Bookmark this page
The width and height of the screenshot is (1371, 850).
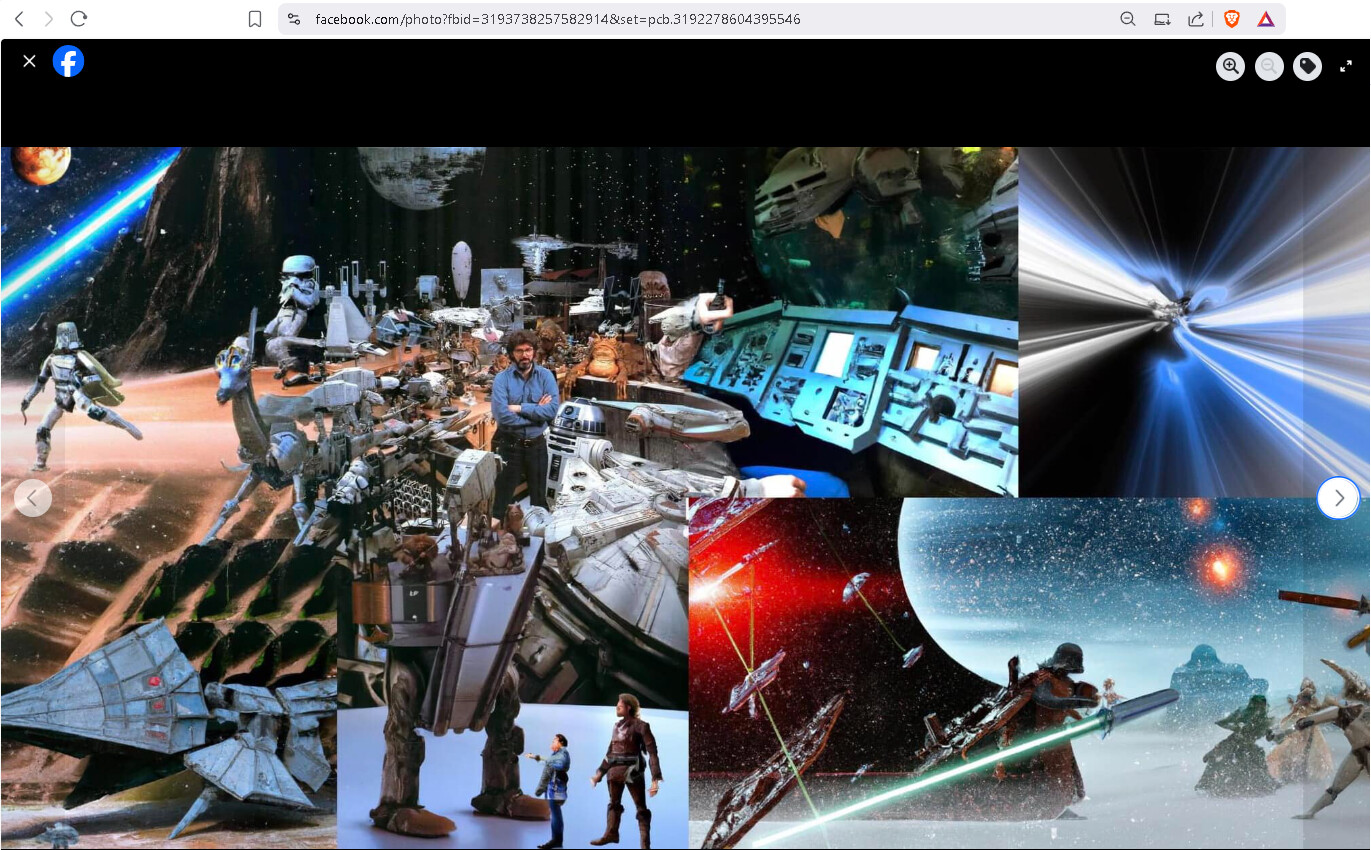pyautogui.click(x=255, y=19)
